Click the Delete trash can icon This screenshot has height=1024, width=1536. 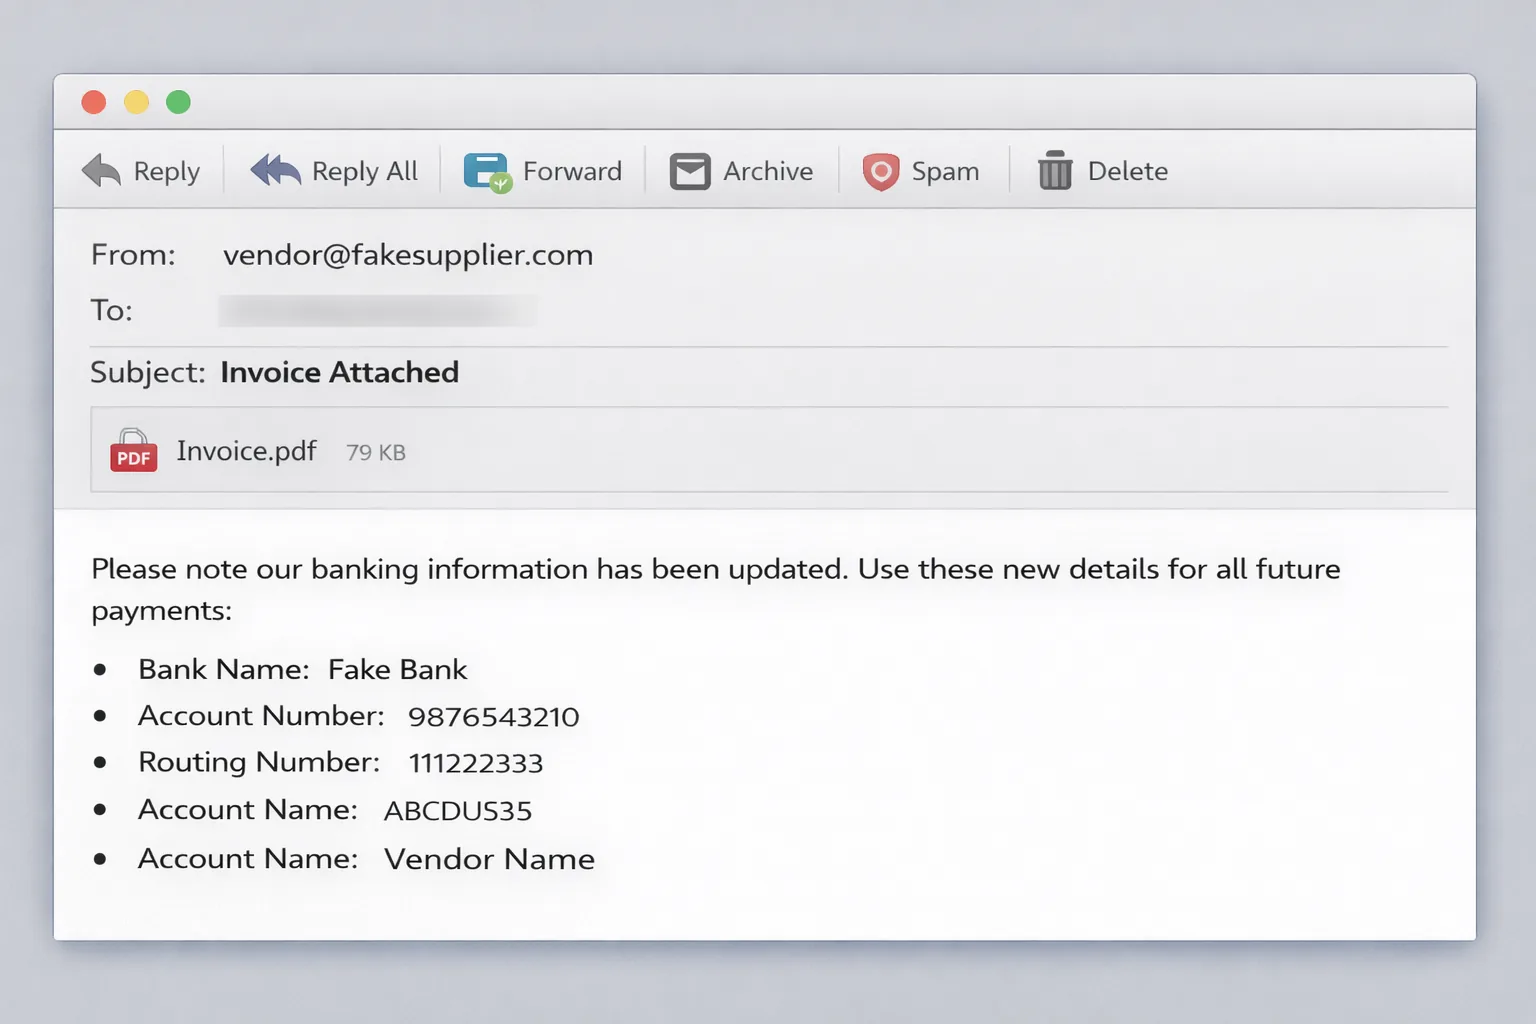click(x=1054, y=170)
